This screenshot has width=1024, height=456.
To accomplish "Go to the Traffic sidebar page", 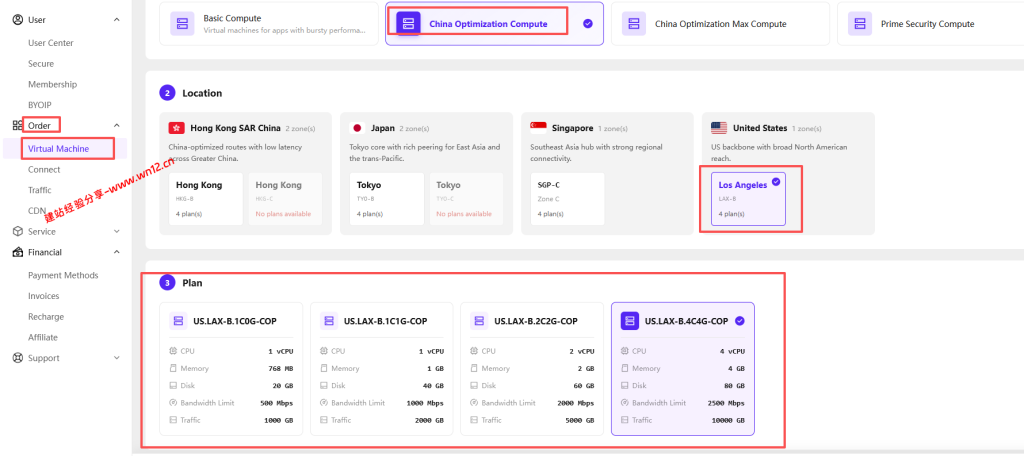I will click(40, 190).
